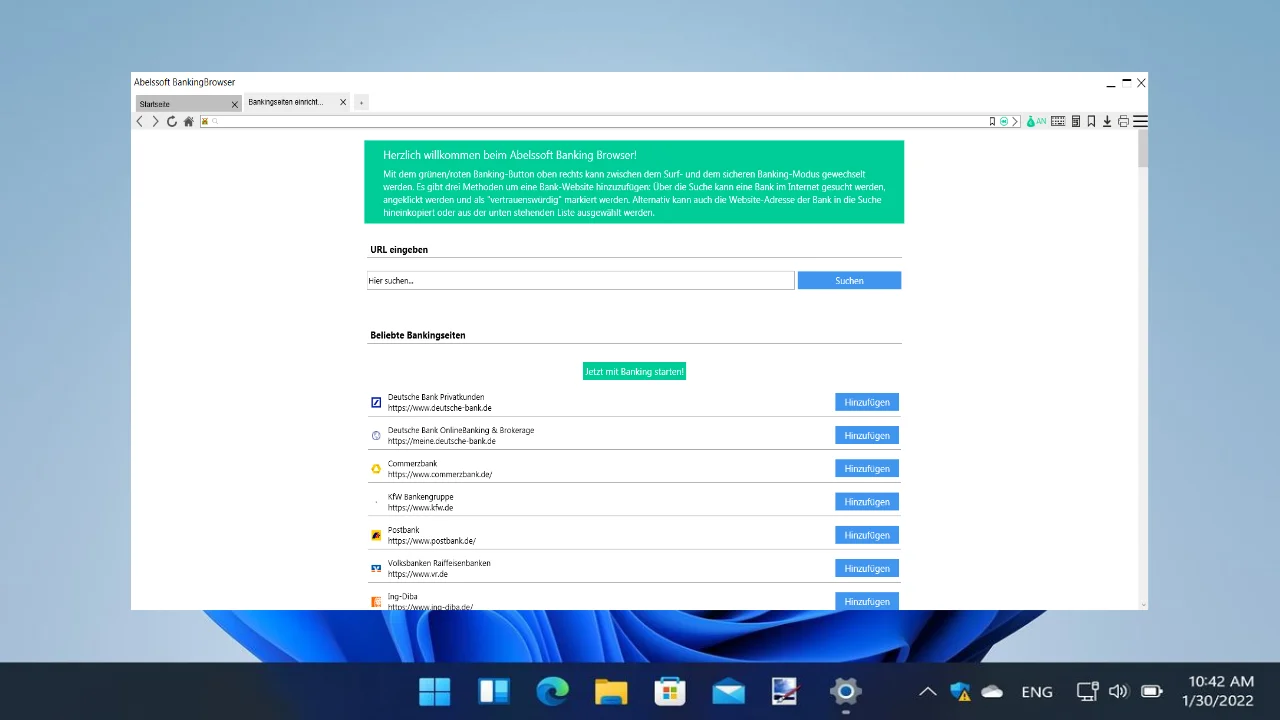Click the 'Beliebte Bankingseiten' heading

tap(417, 335)
